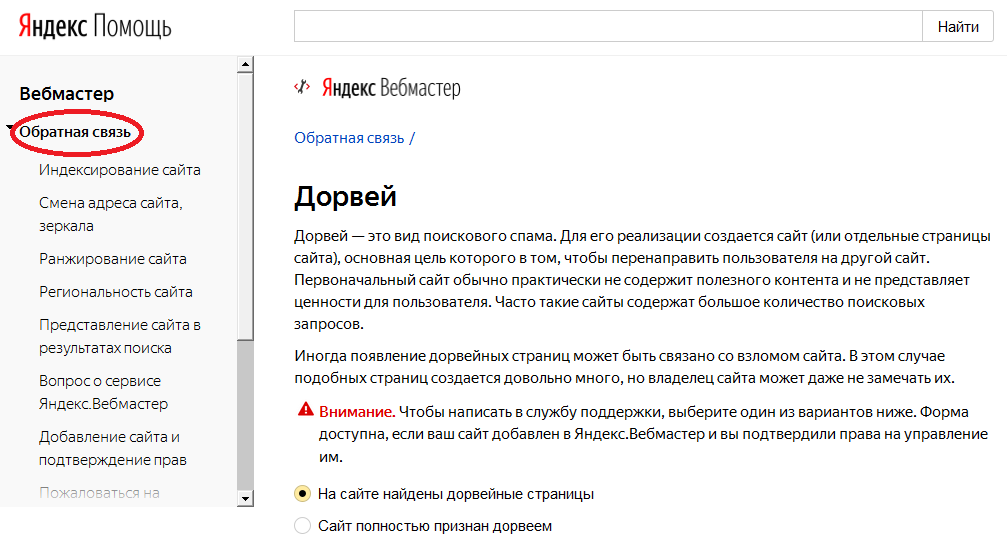Select radio На сайте найдены дорвейные страницы
Viewport: 1007px width, 545px height.
[302, 494]
